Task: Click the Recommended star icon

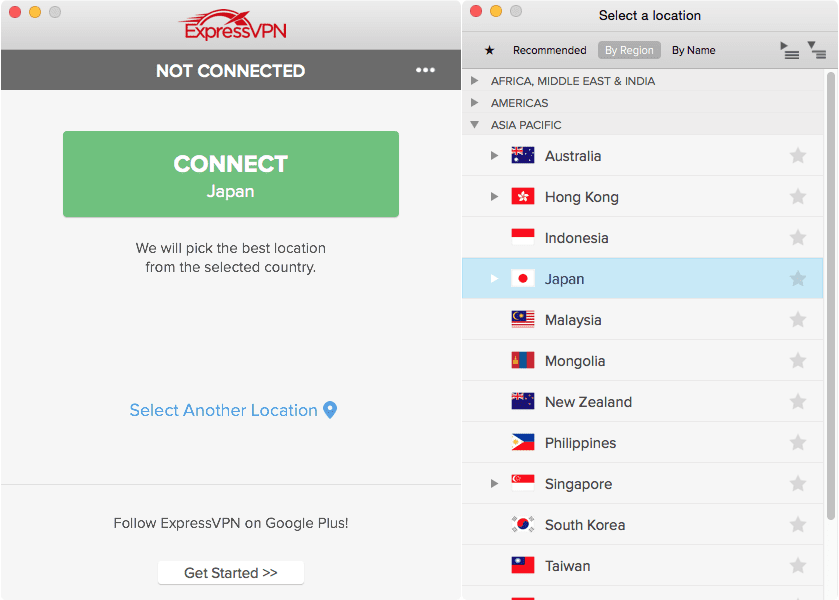Action: pos(488,49)
